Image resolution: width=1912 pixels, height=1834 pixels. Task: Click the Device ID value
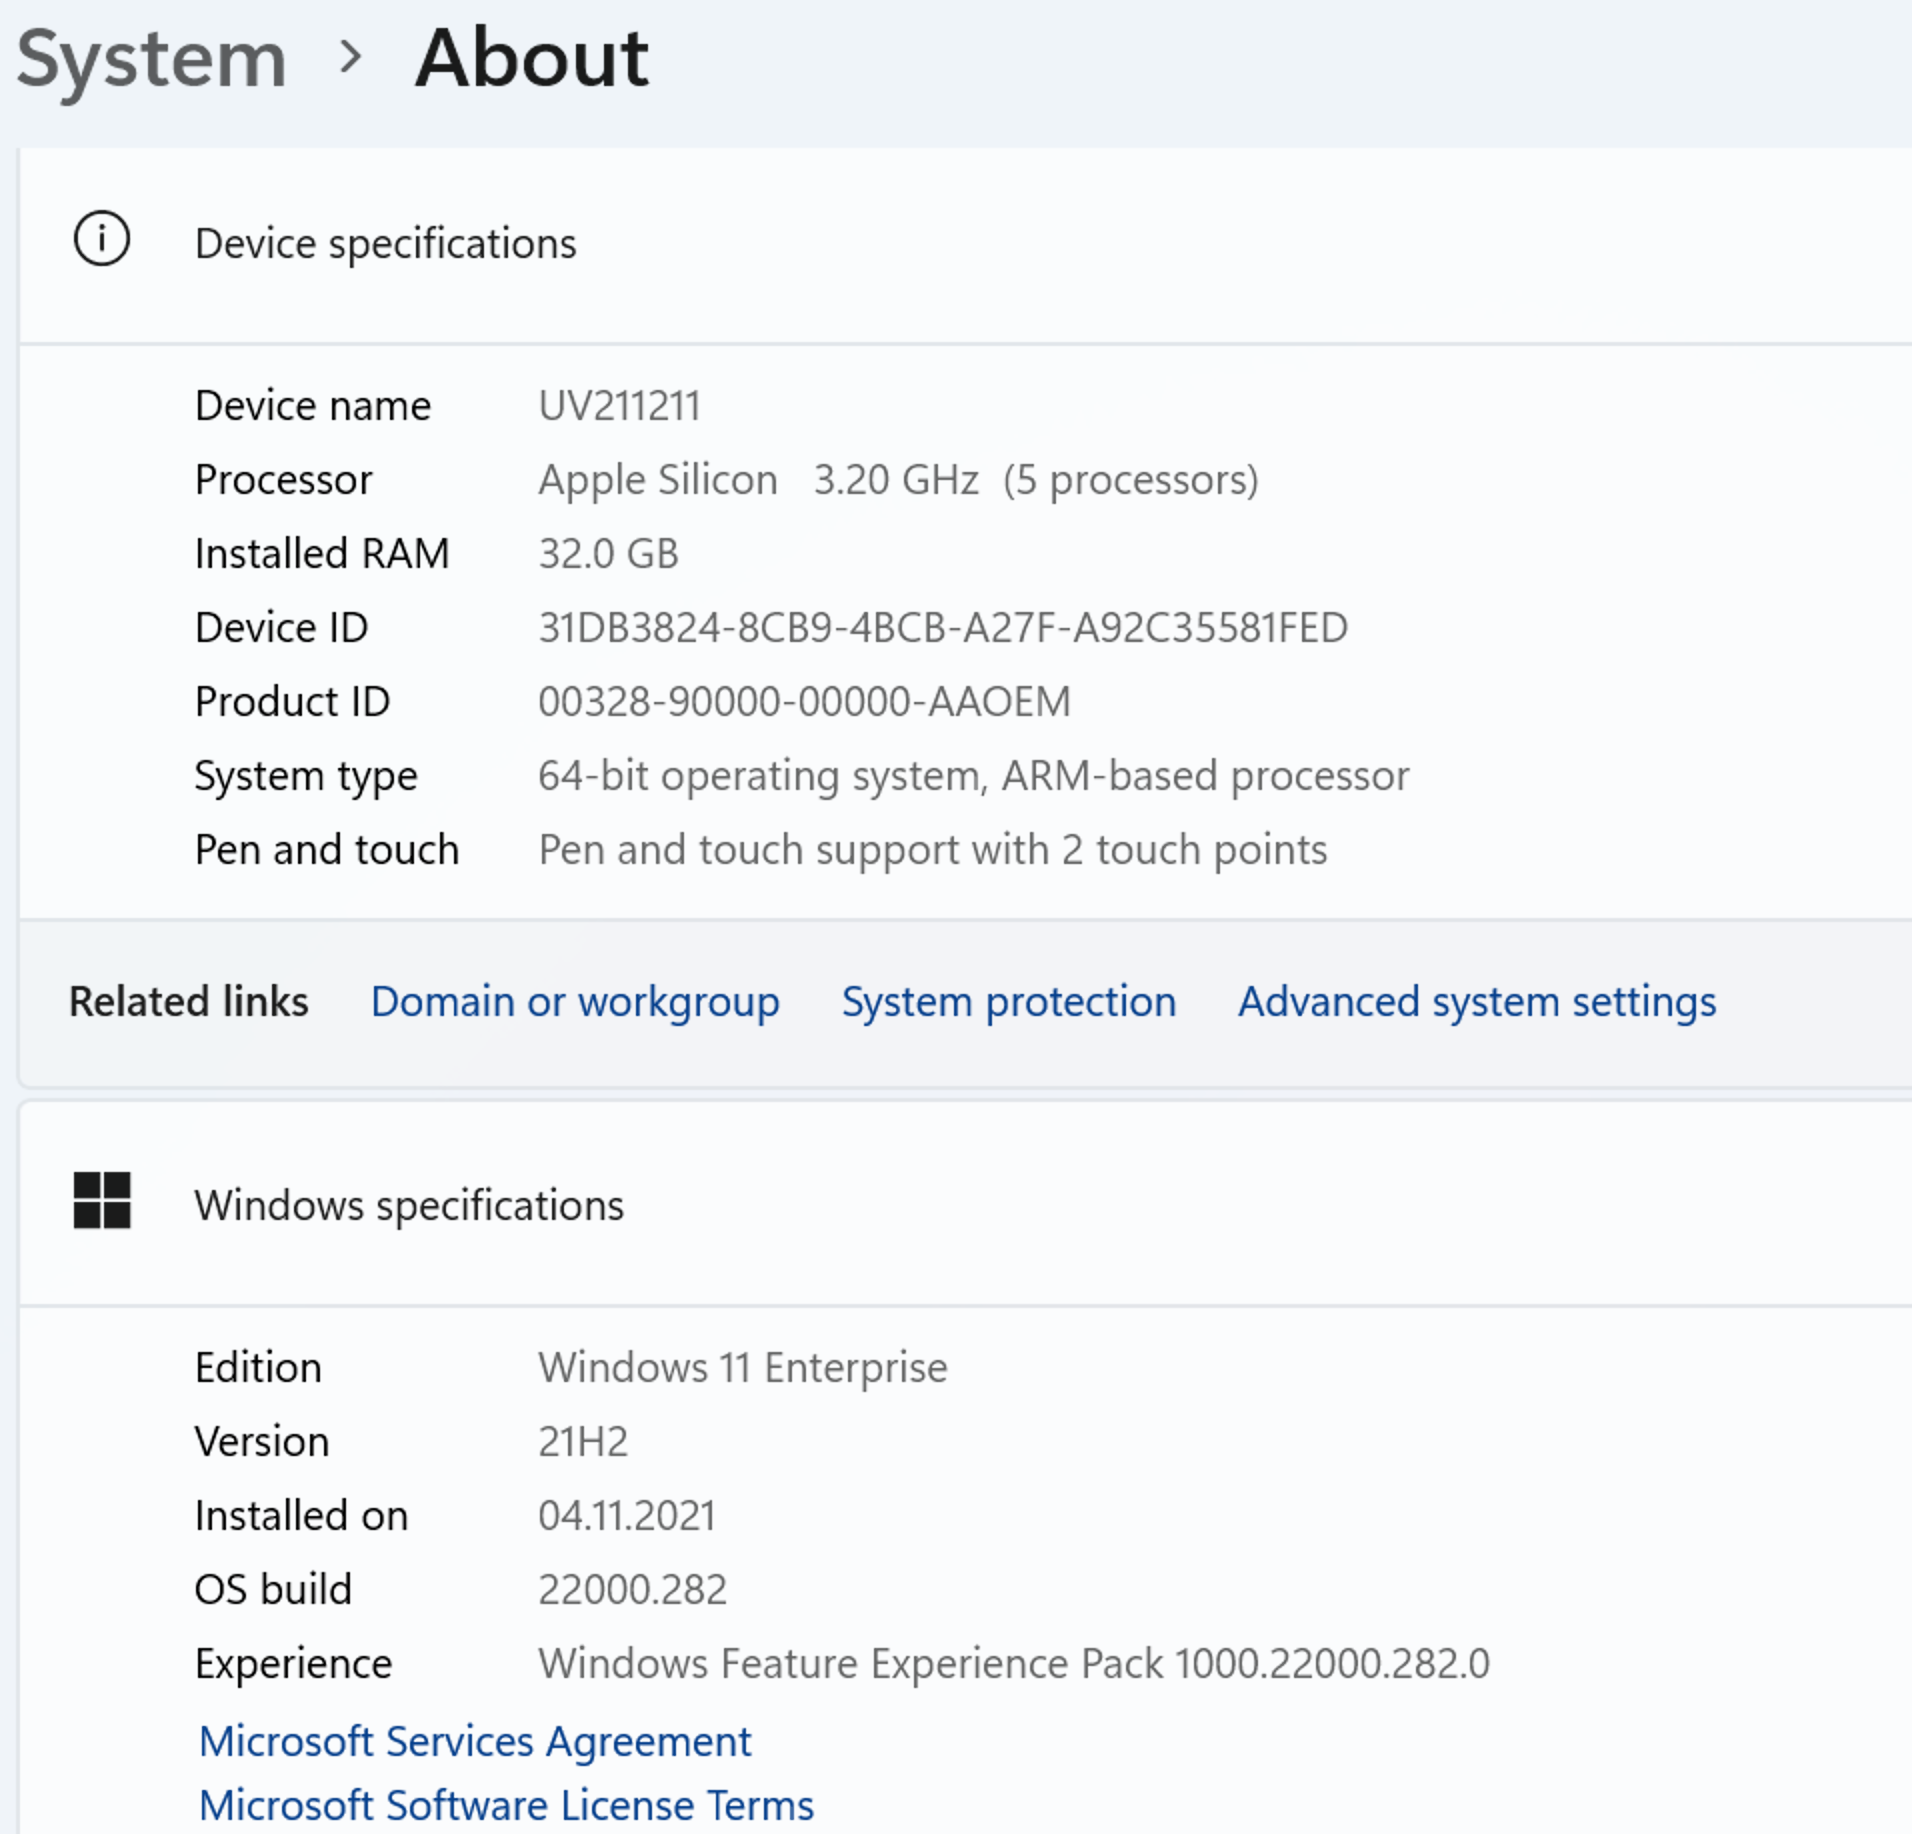coord(942,628)
